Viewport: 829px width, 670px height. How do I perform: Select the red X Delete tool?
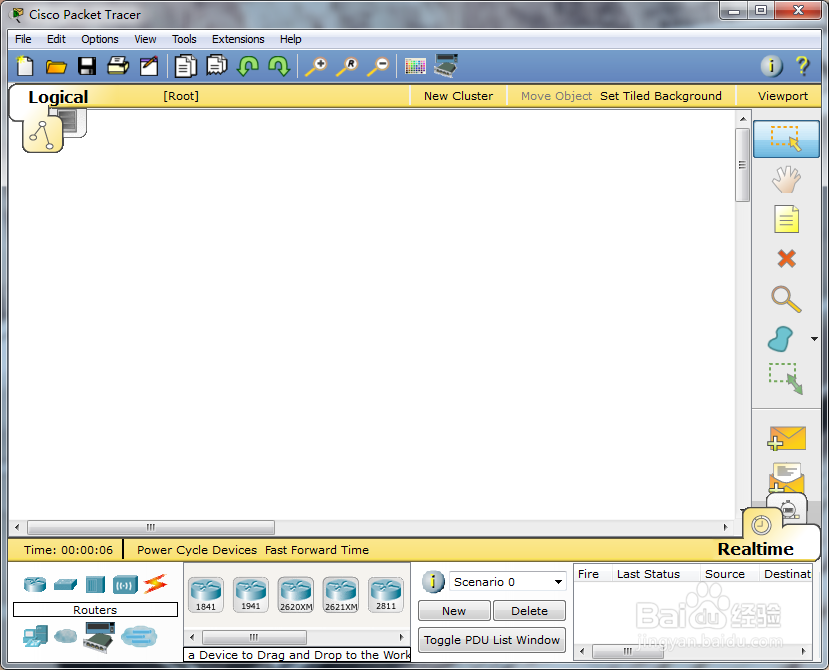(x=787, y=259)
